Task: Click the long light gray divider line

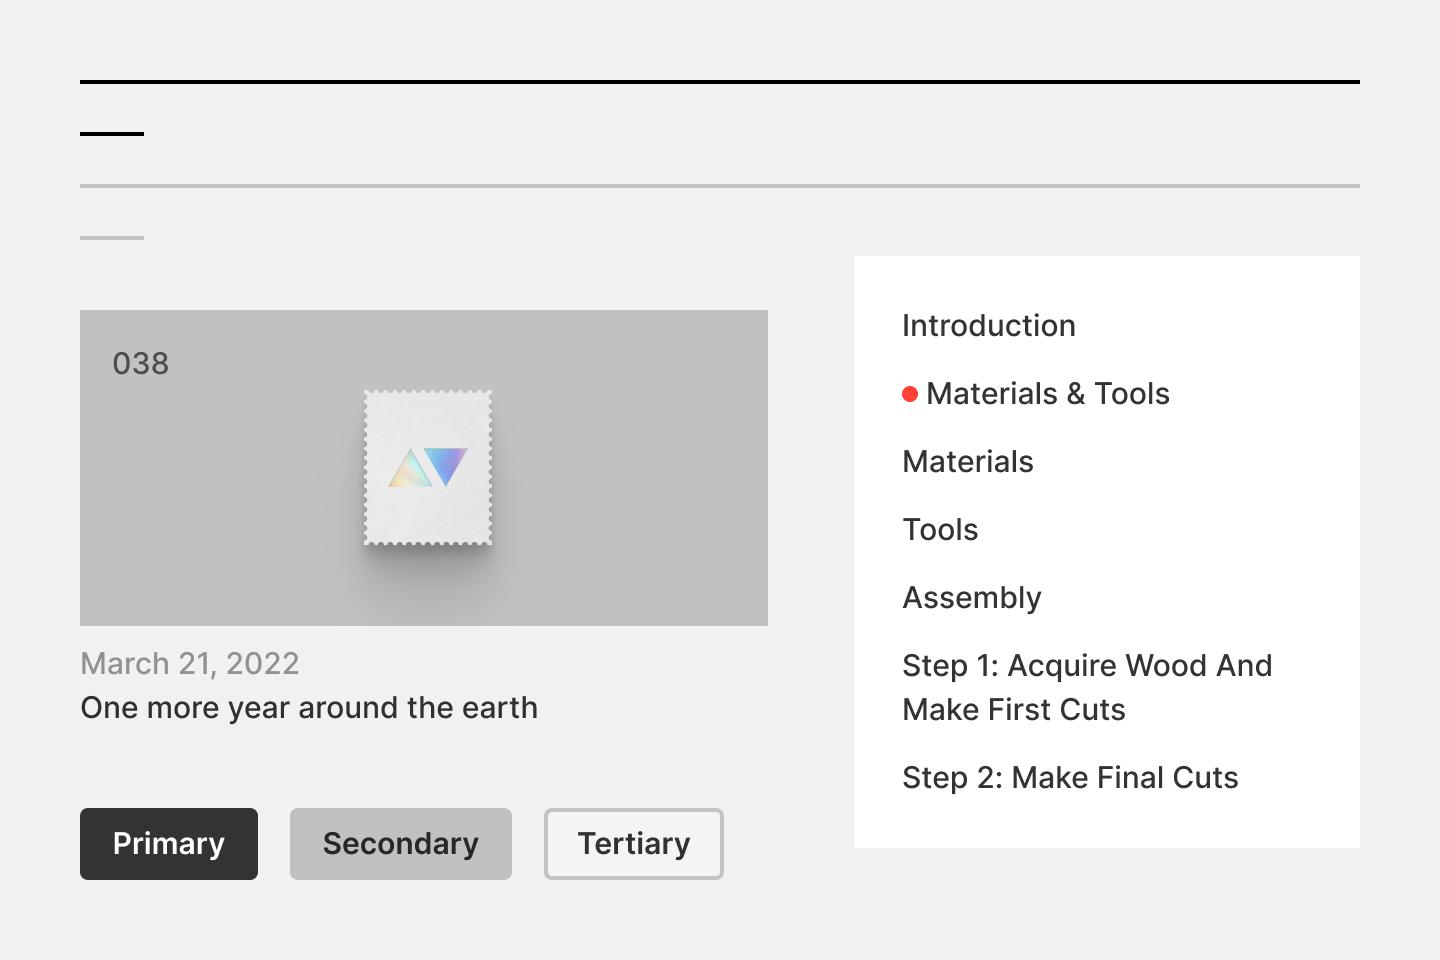Action: [720, 186]
